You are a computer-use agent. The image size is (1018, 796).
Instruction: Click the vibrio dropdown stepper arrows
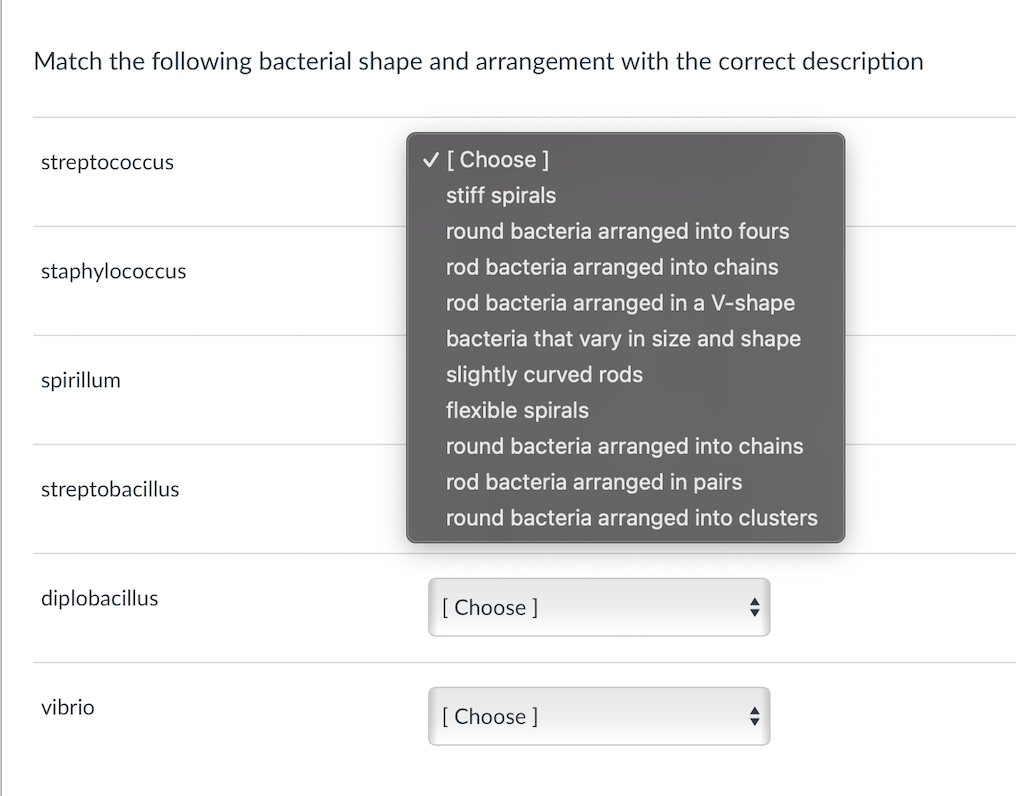point(755,716)
